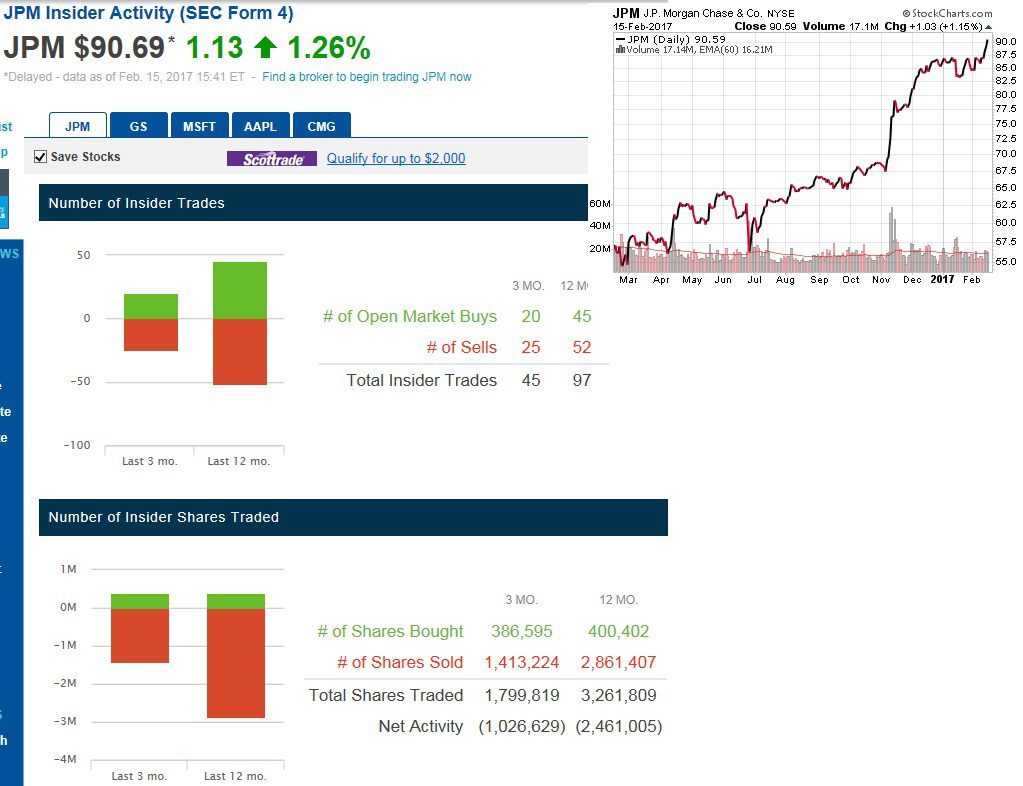This screenshot has width=1023, height=786.
Task: Click the 'Total Insider Trades' label
Action: (x=421, y=380)
